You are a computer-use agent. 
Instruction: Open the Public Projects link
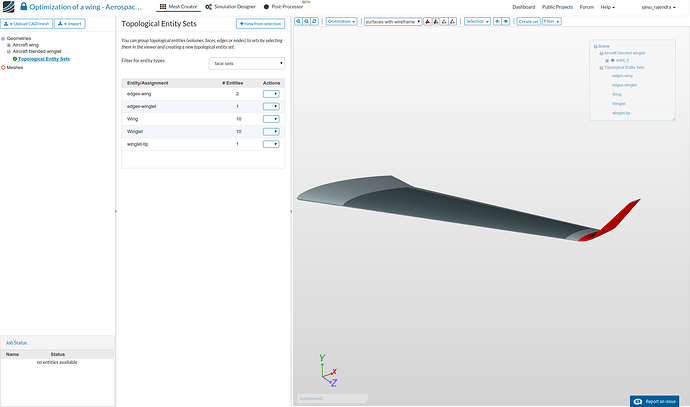pyautogui.click(x=557, y=7)
